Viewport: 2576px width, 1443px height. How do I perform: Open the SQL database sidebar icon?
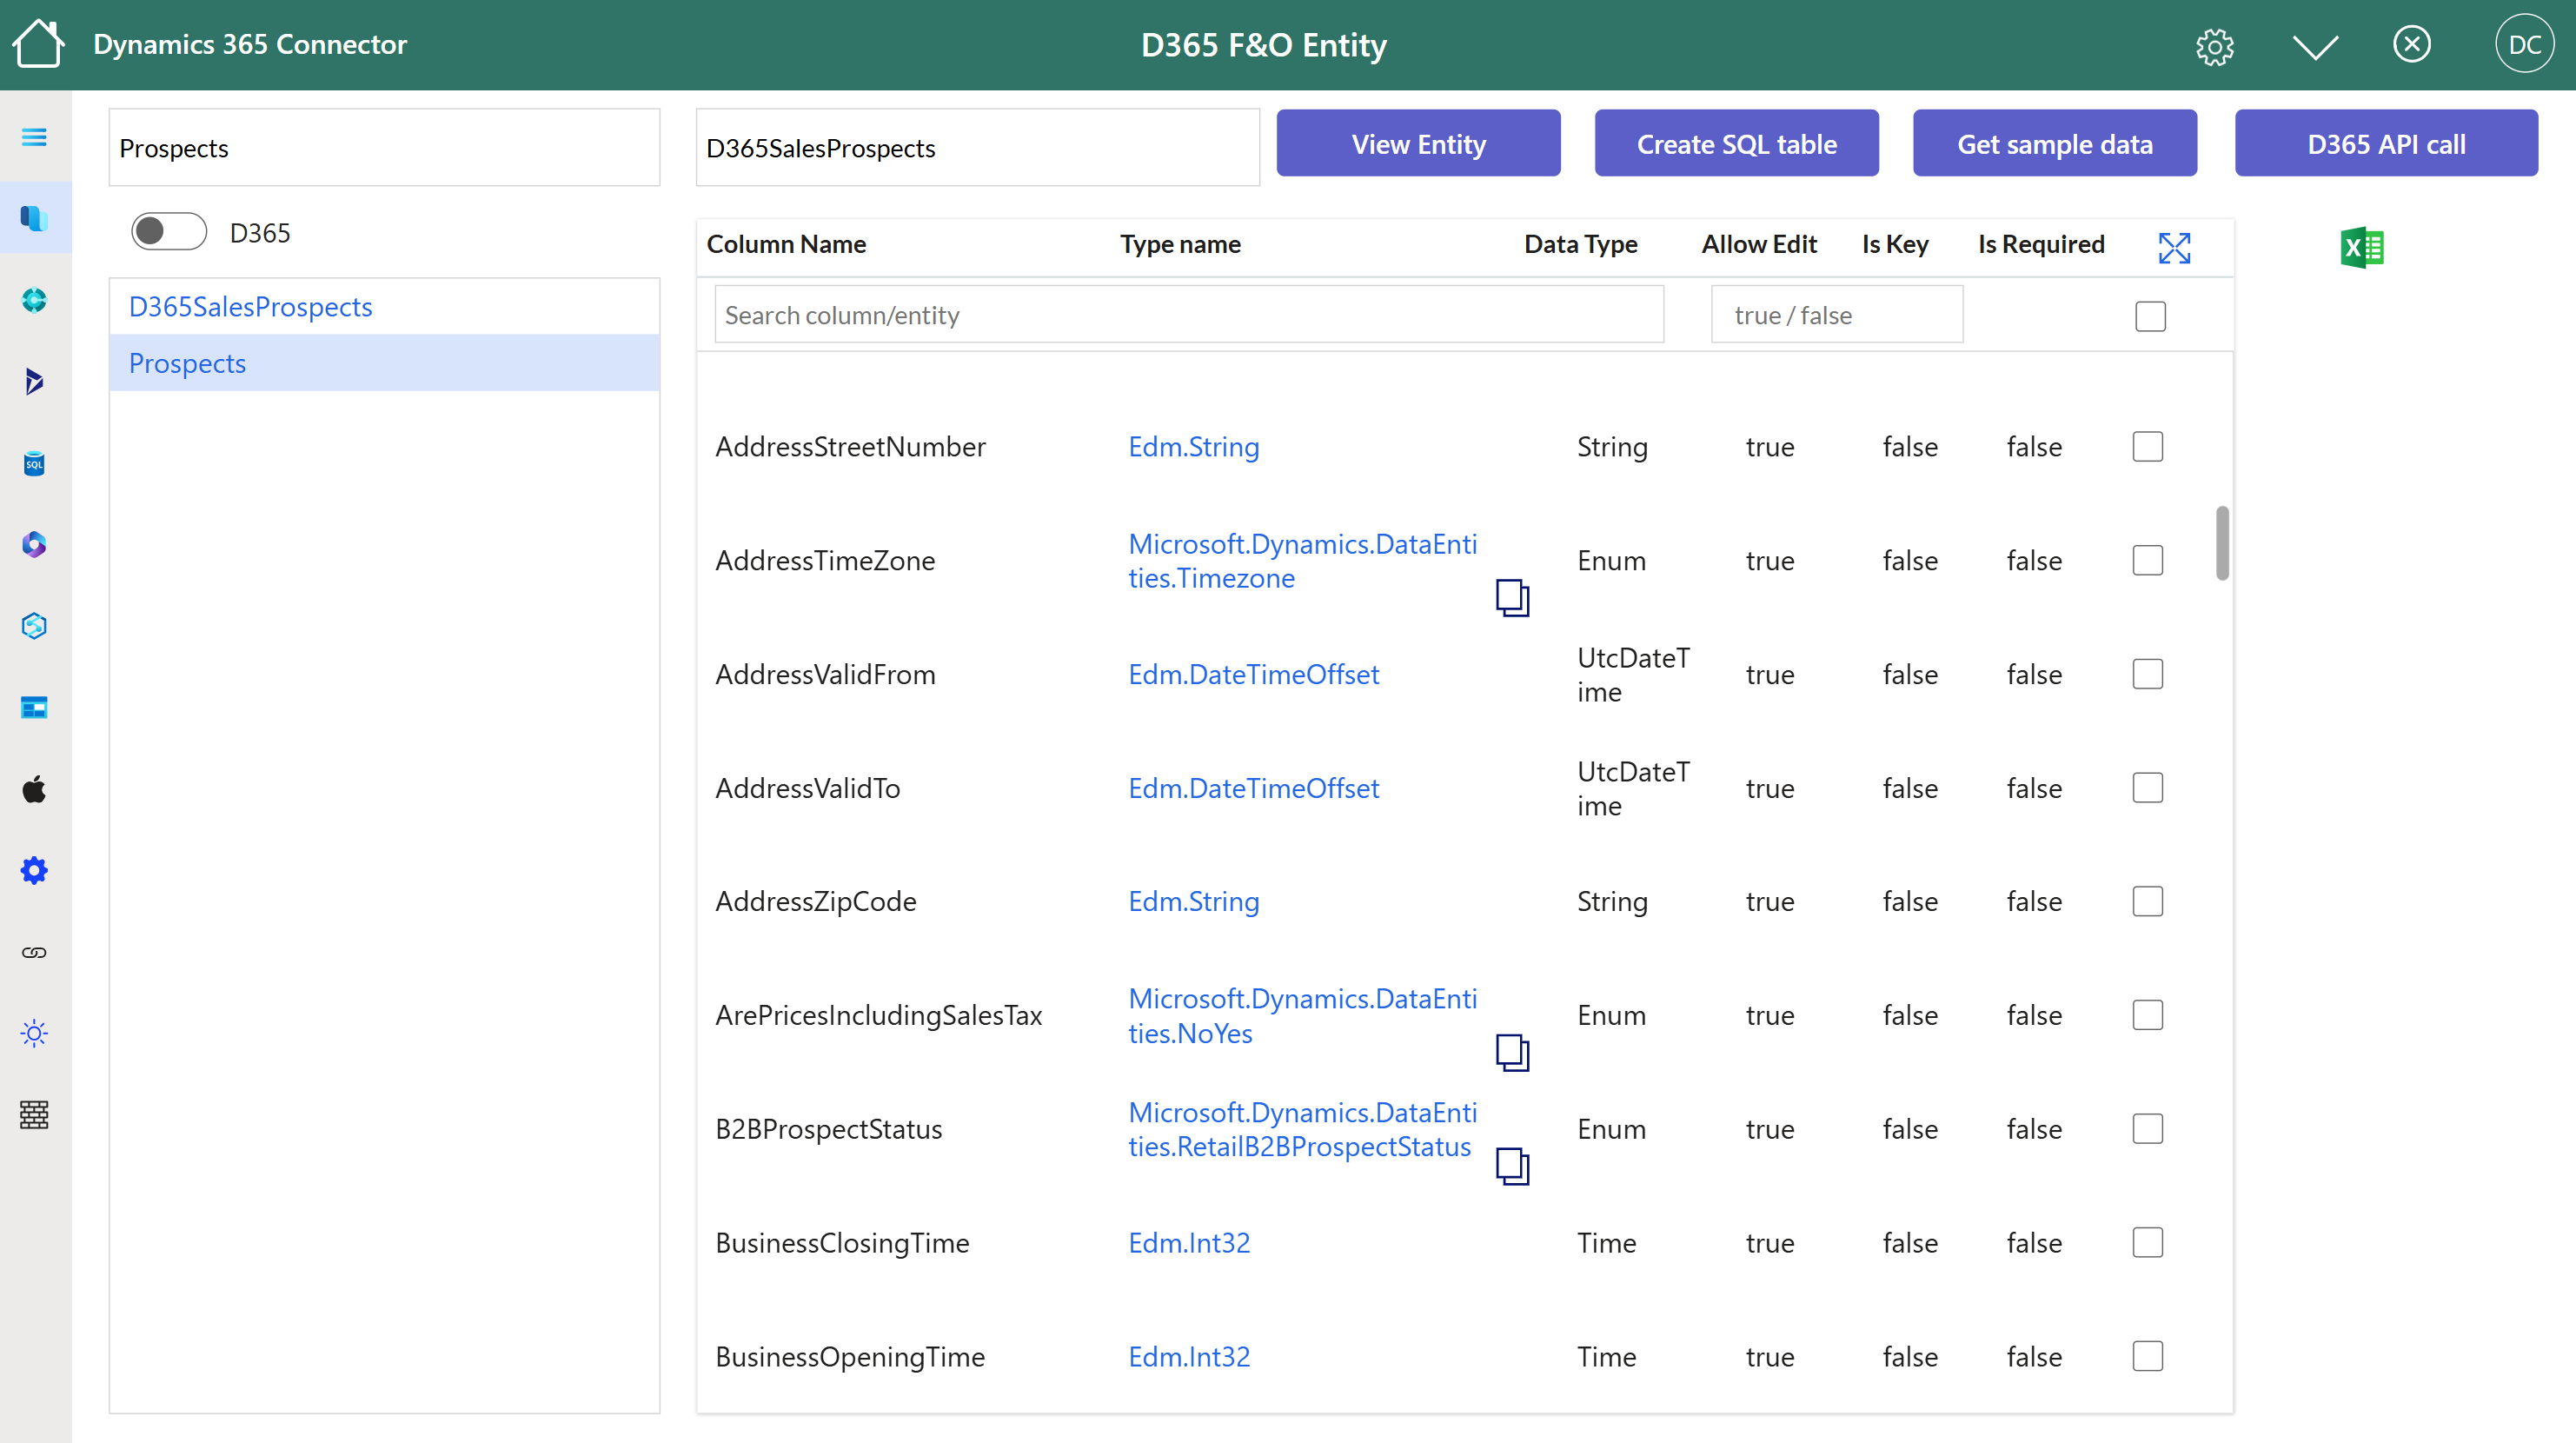click(34, 463)
